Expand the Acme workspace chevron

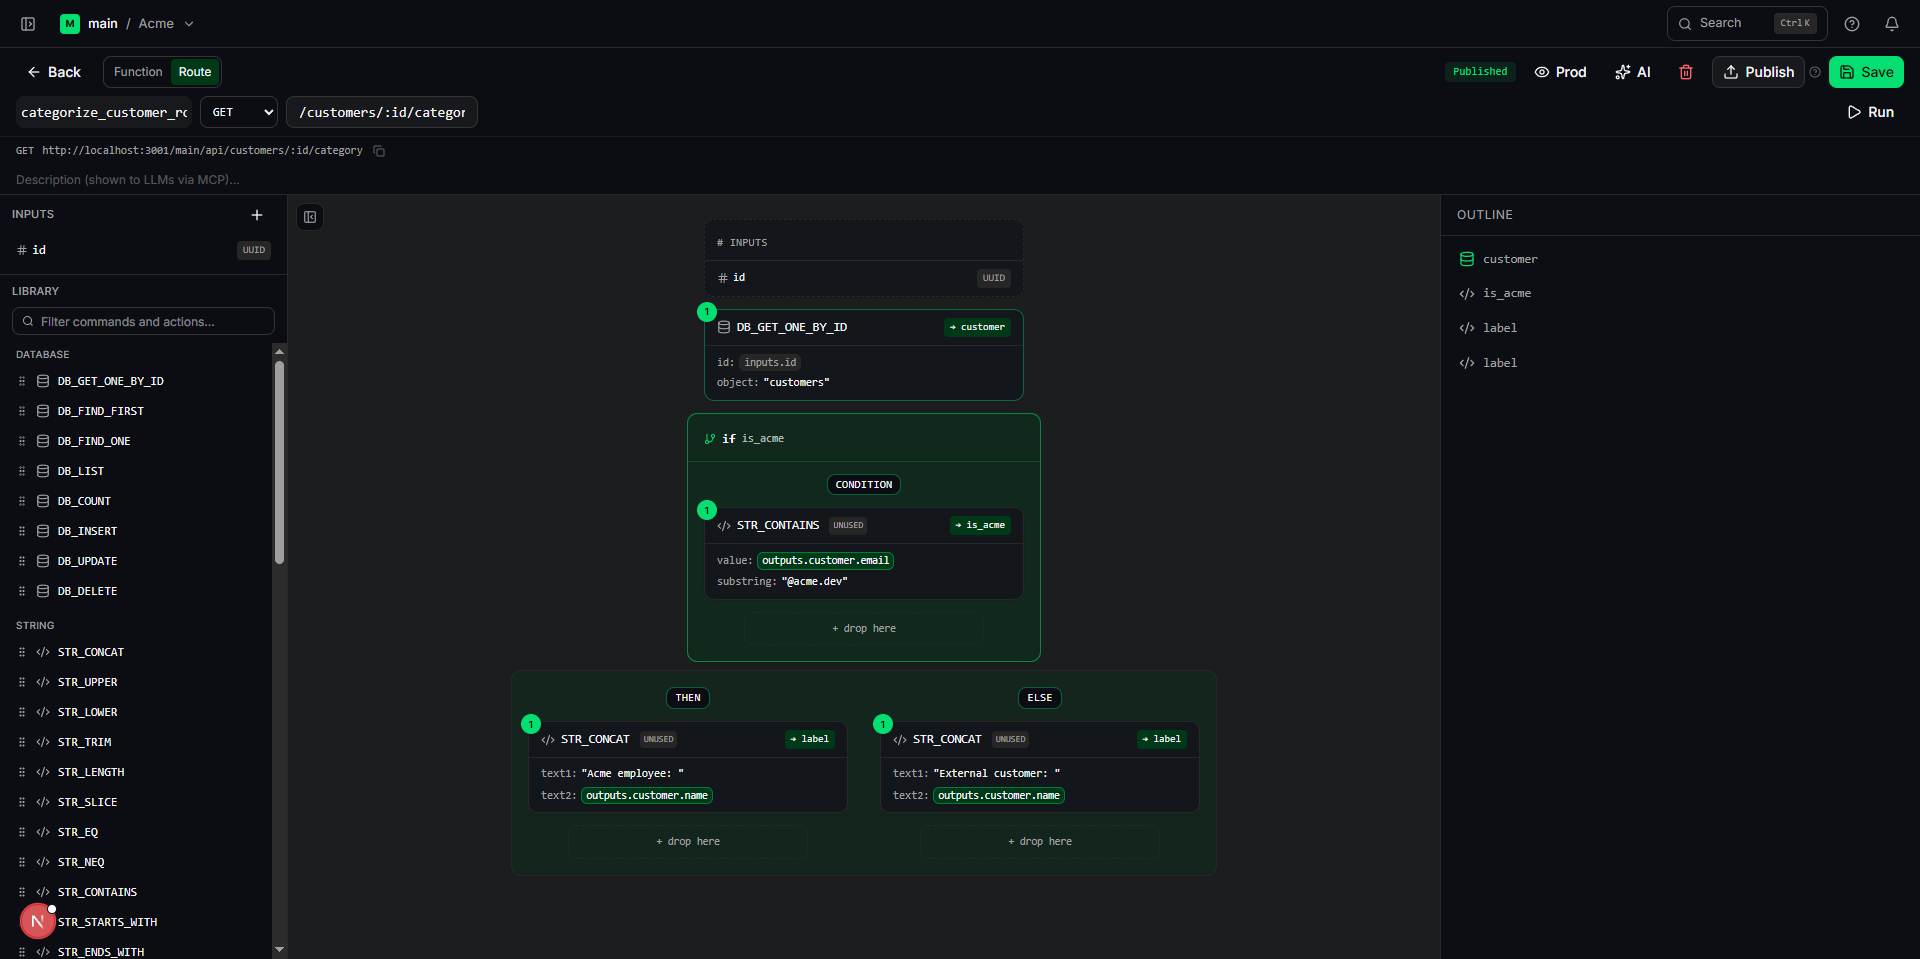tap(189, 24)
